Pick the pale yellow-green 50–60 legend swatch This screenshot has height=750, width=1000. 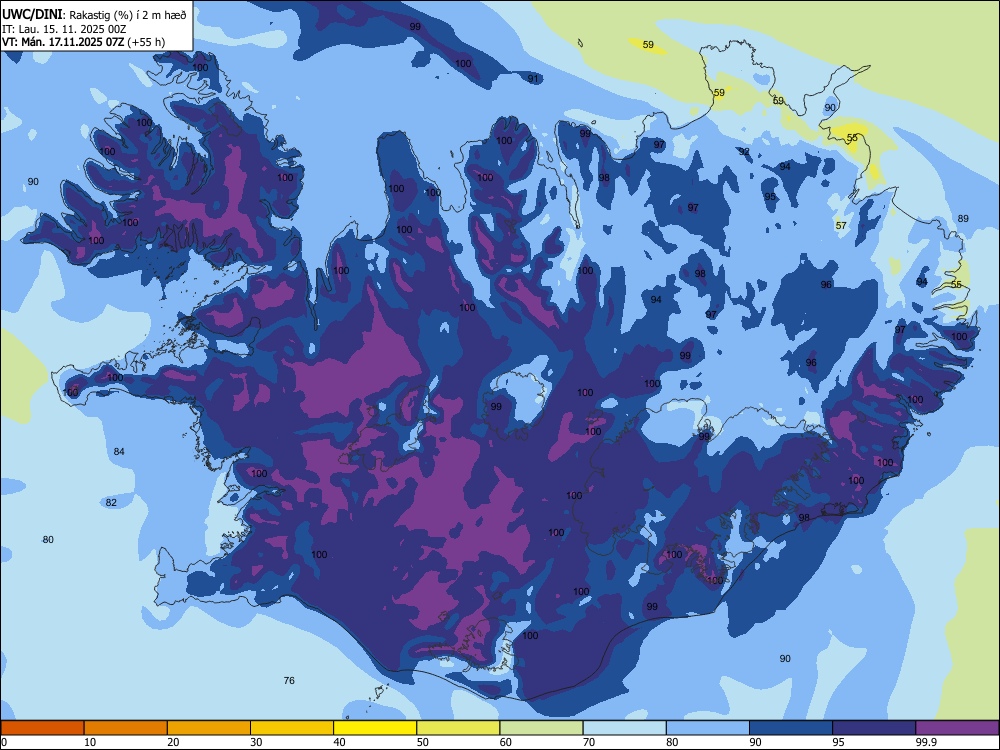458,728
